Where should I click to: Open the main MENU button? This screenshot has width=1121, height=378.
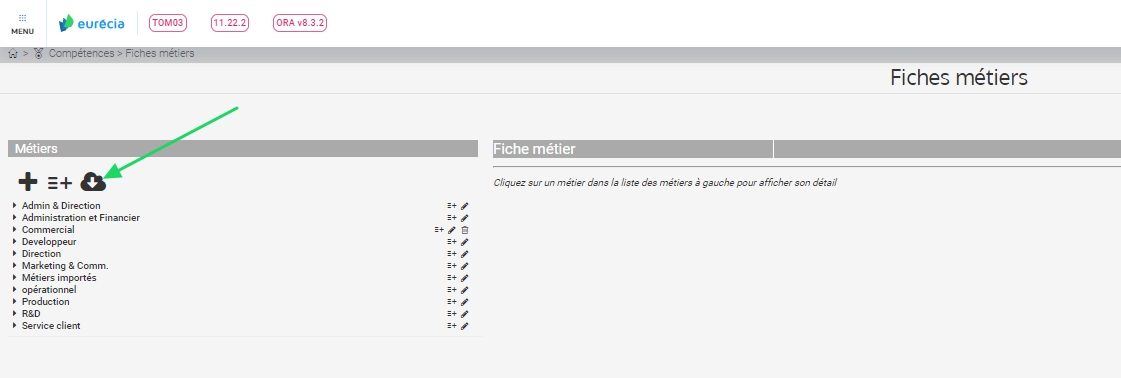pos(22,24)
